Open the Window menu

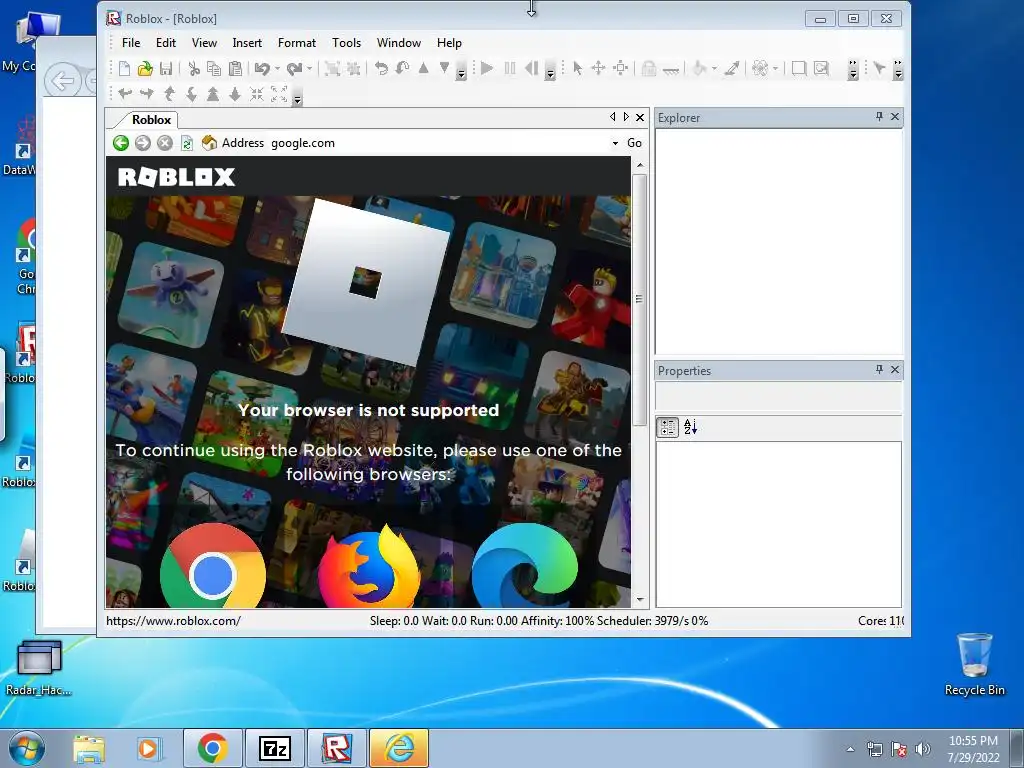[x=398, y=42]
